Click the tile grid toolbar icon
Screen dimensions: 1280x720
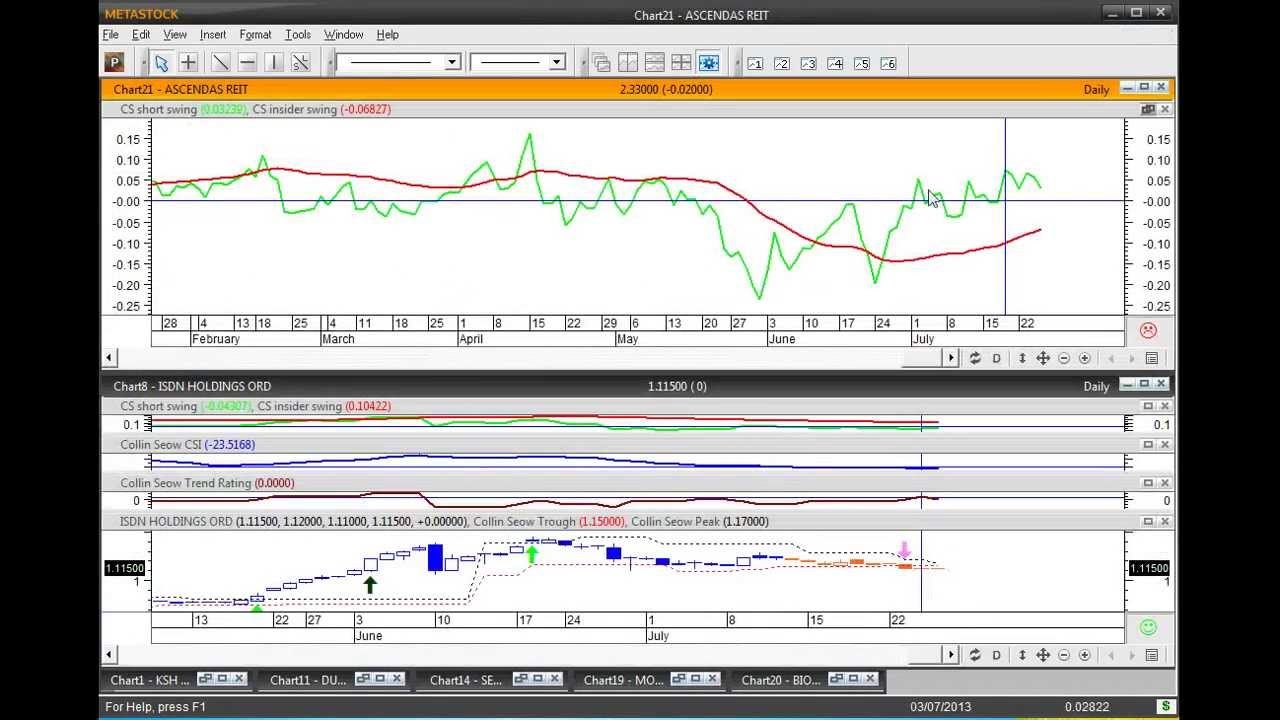(x=681, y=63)
